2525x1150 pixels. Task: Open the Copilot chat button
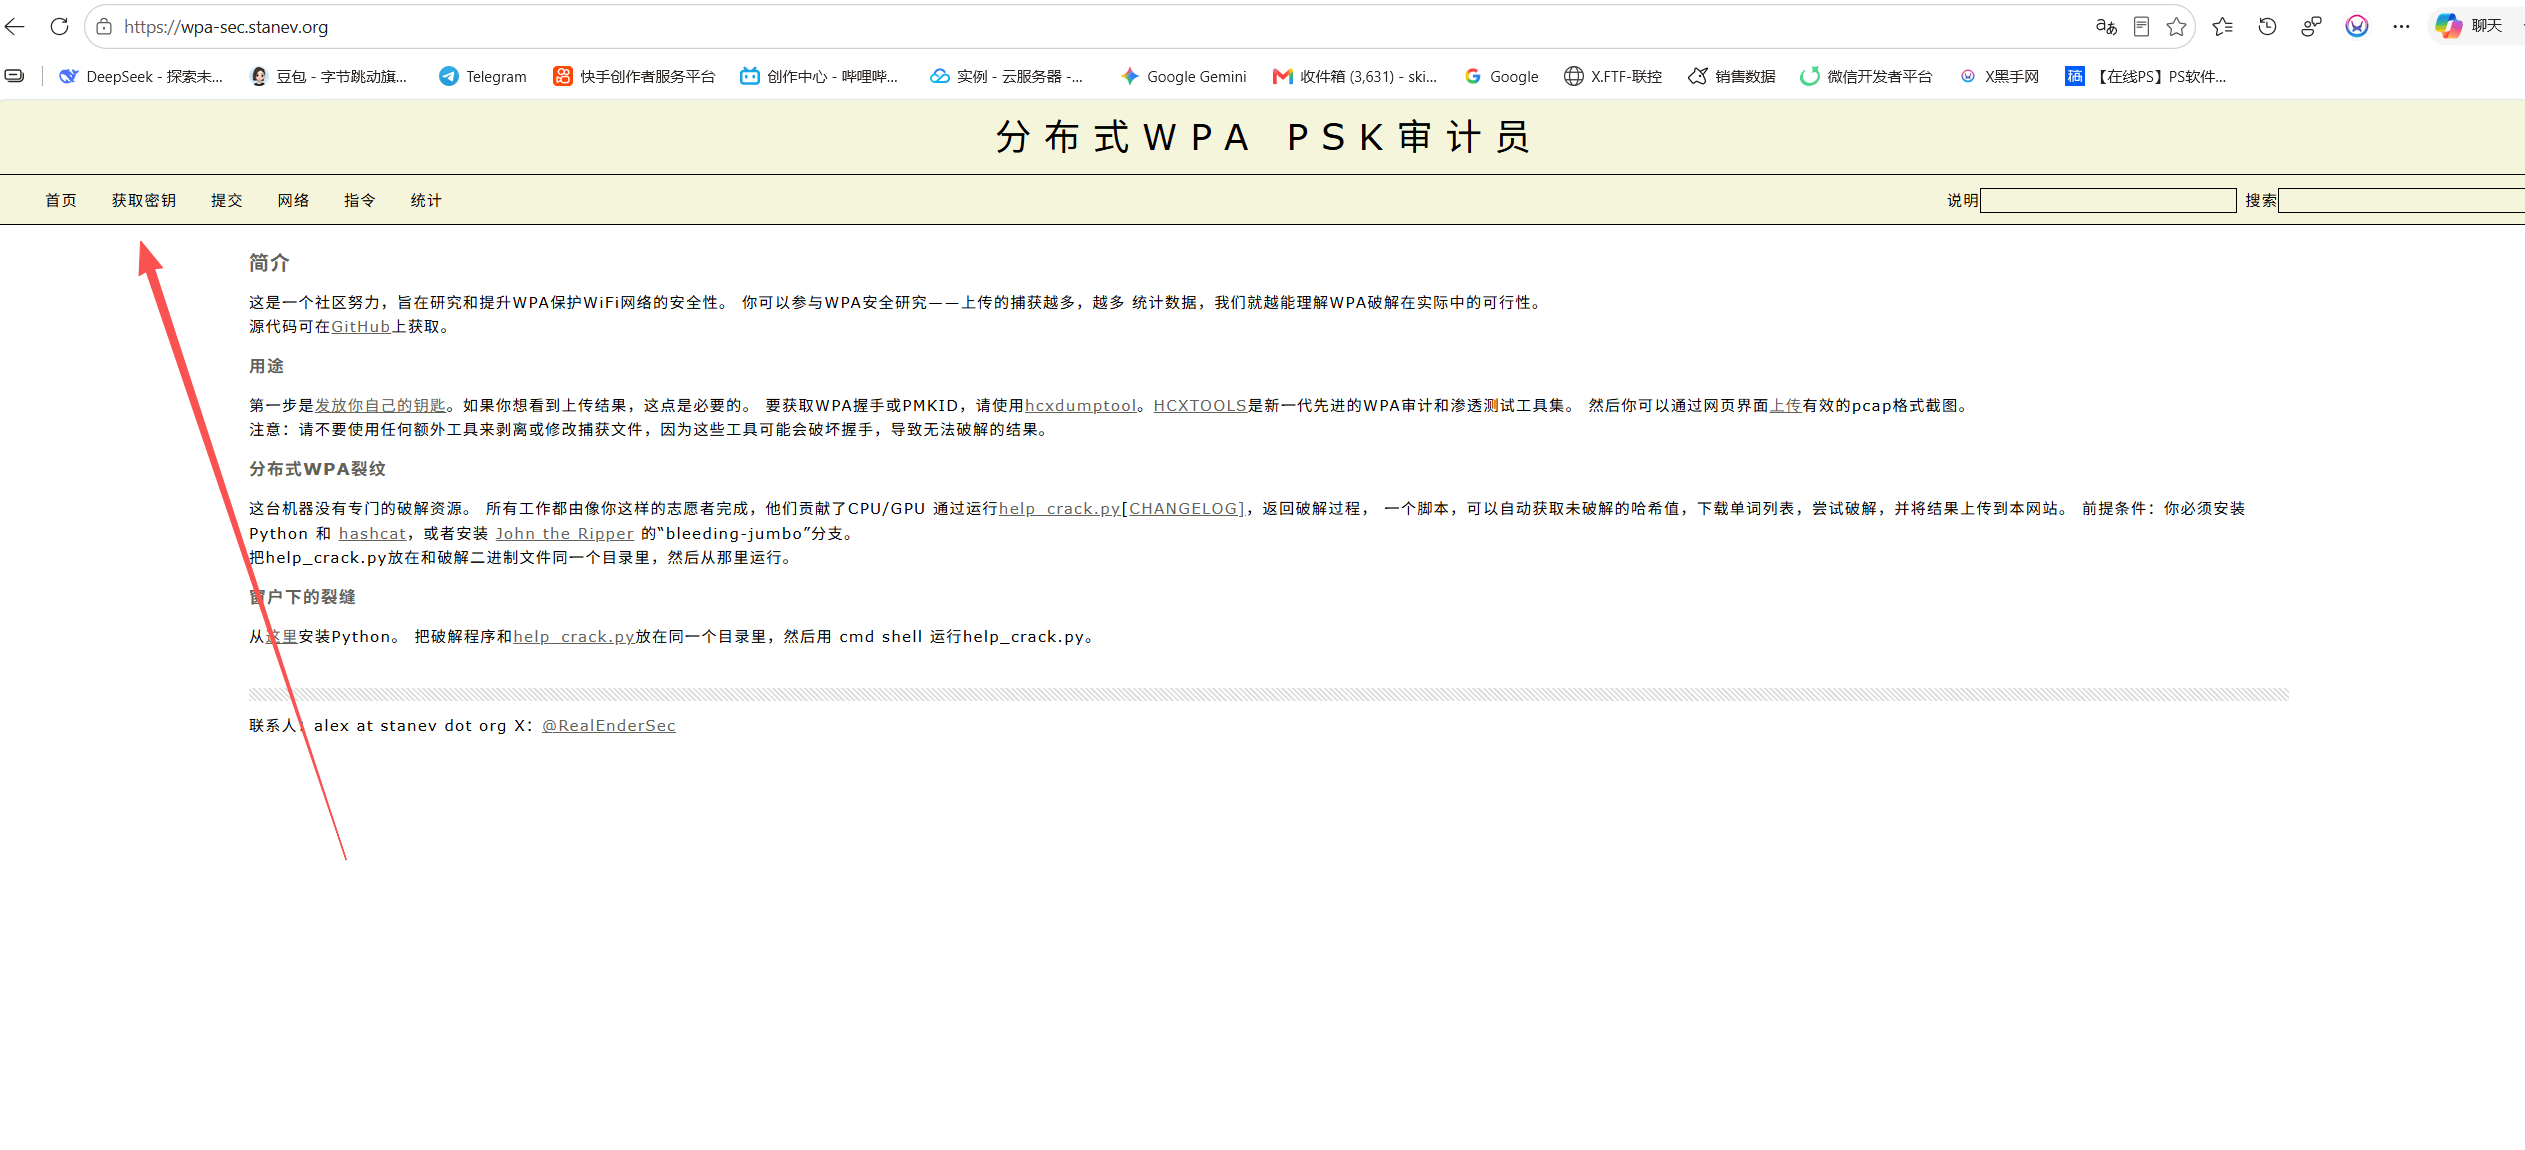tap(2469, 26)
